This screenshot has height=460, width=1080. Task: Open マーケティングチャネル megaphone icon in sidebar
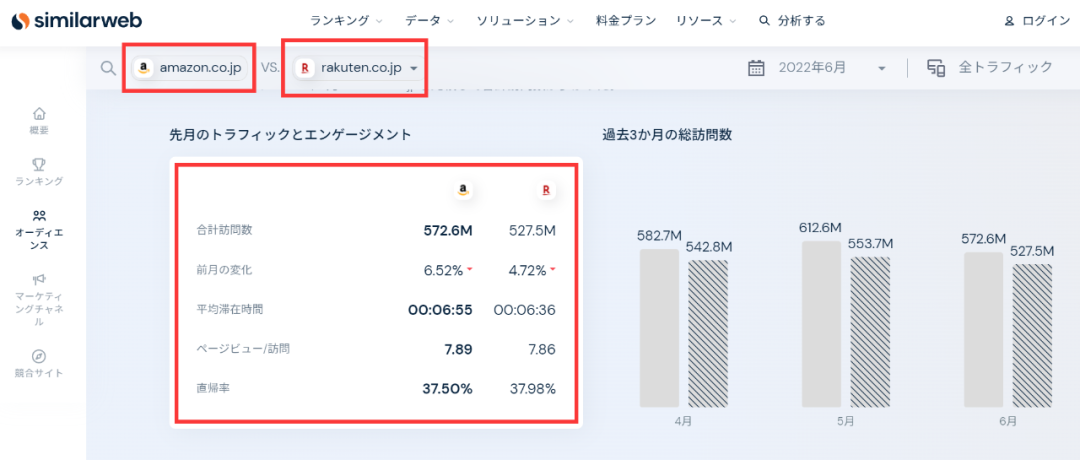[39, 279]
